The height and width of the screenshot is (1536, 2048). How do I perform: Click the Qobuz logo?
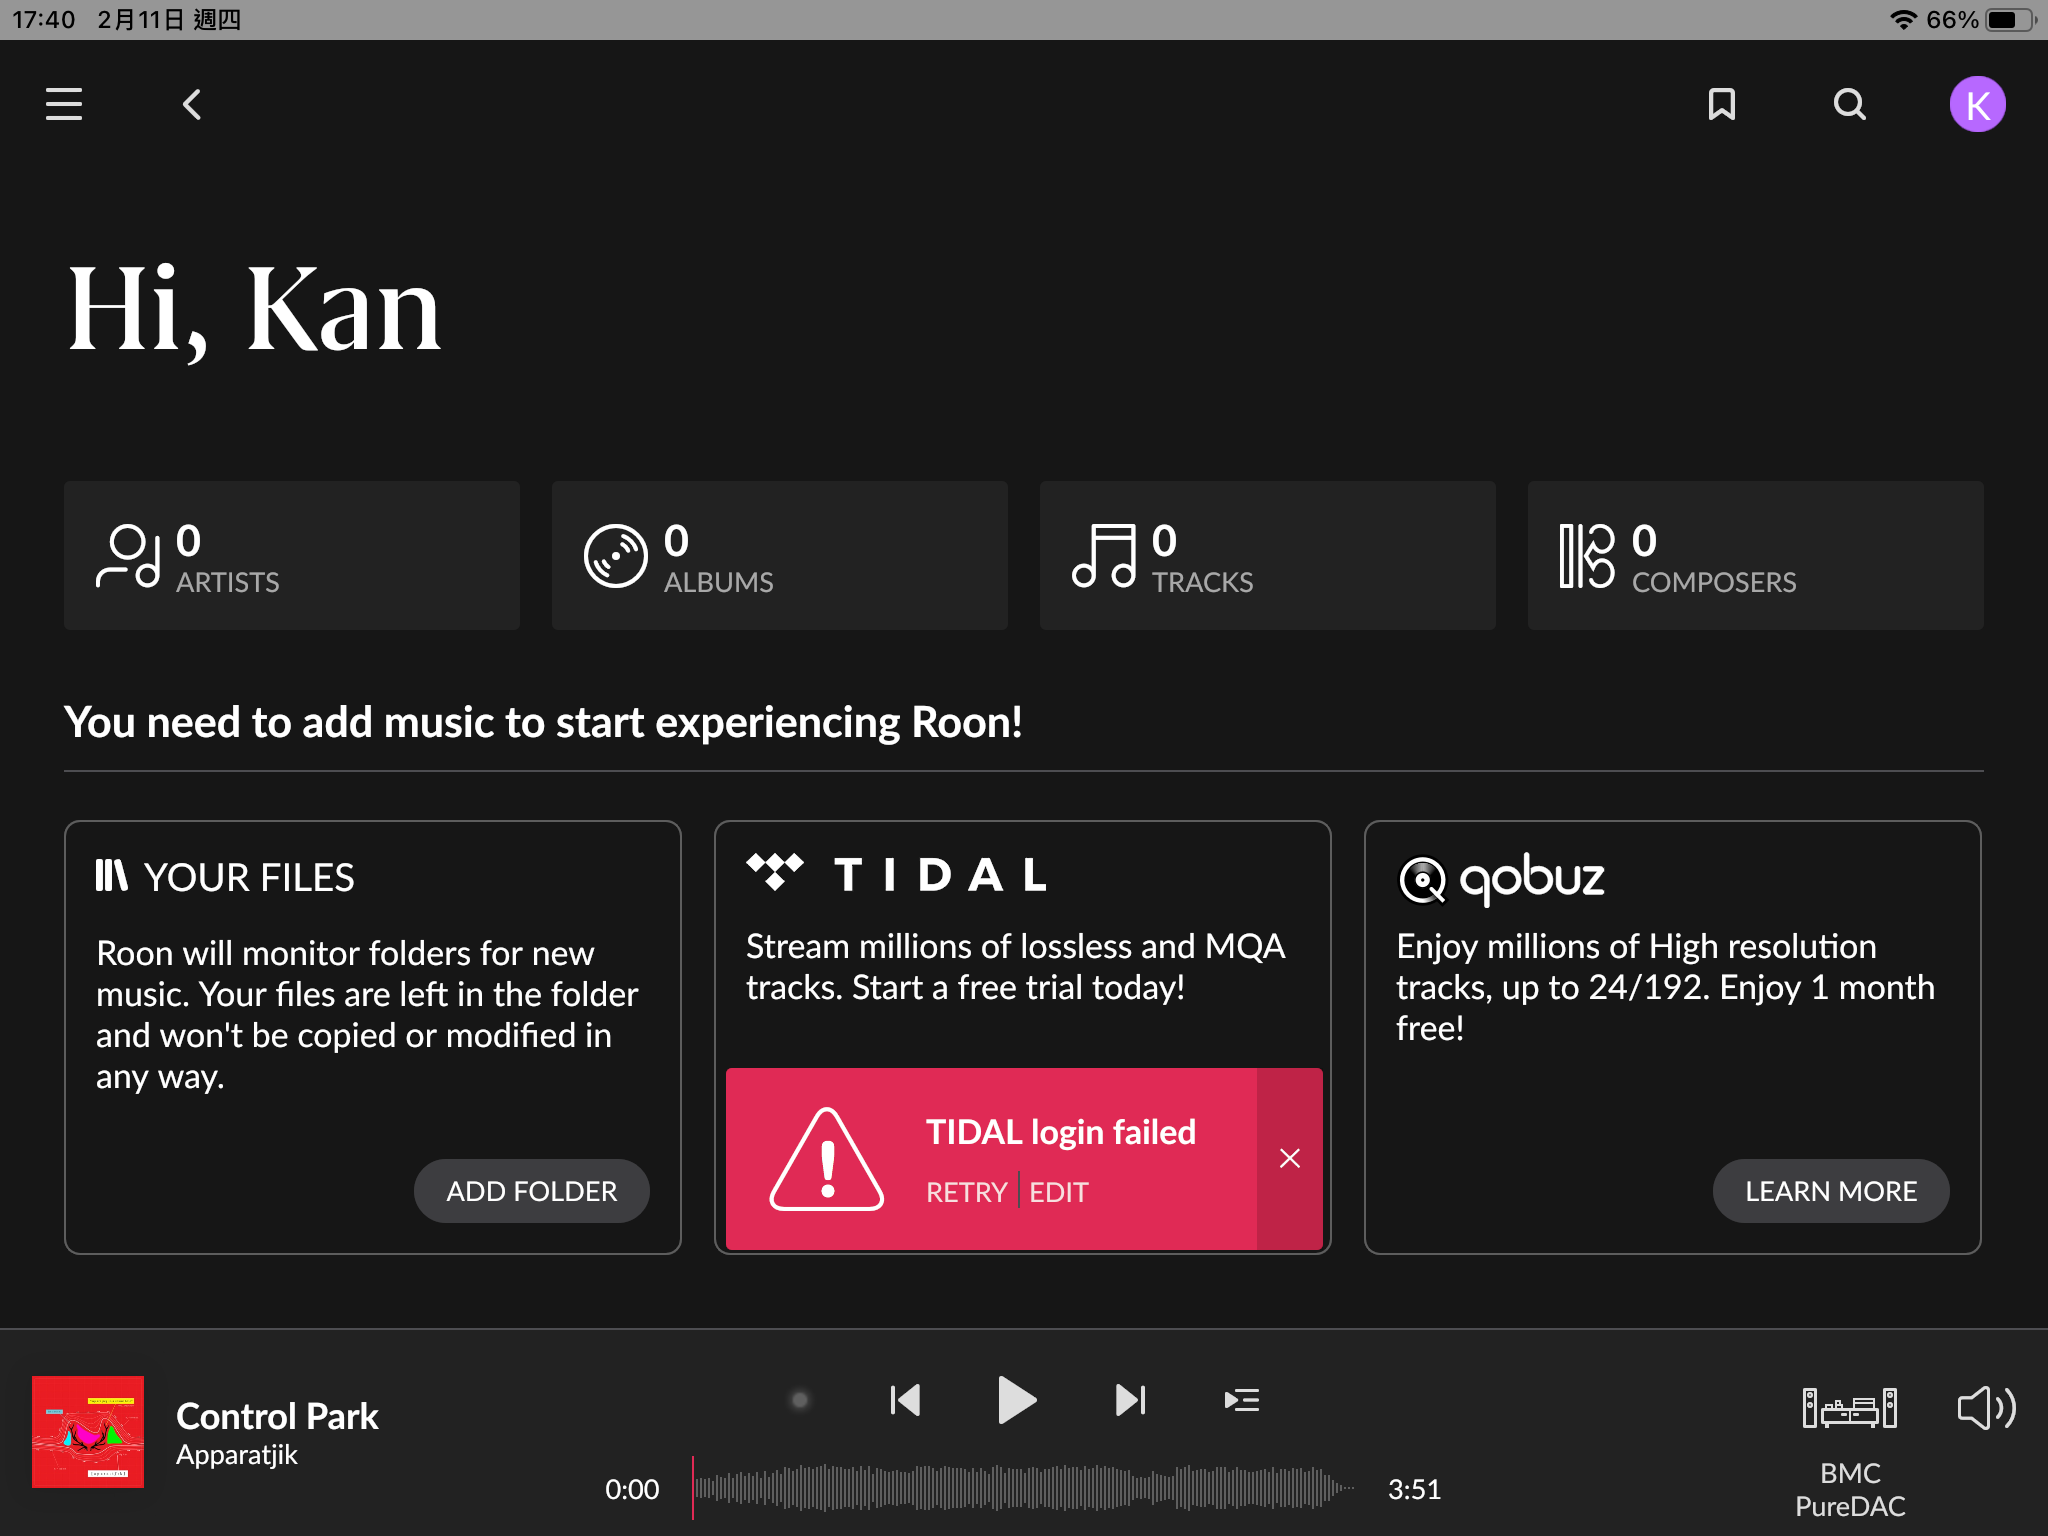pyautogui.click(x=1500, y=878)
